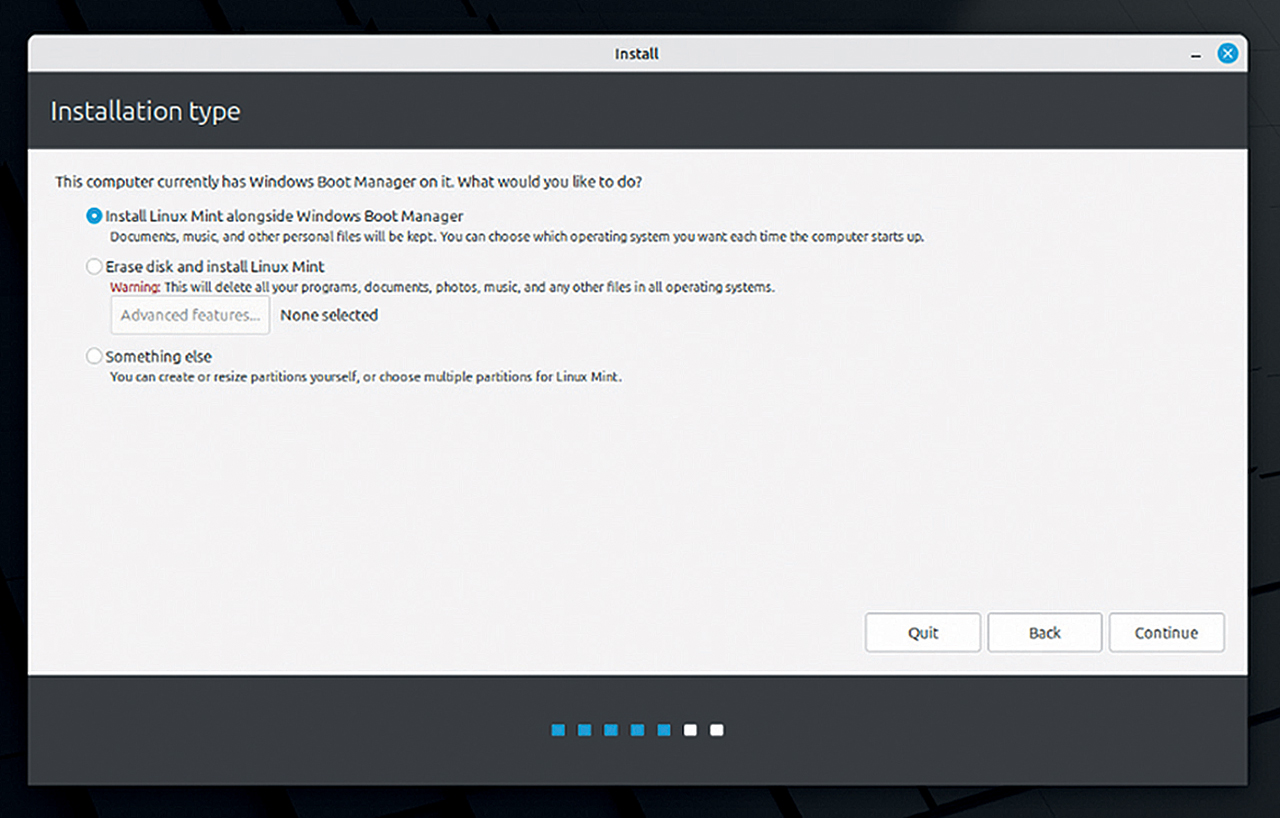Viewport: 1280px width, 818px height.
Task: Click the third blue progress step square
Action: (x=611, y=730)
